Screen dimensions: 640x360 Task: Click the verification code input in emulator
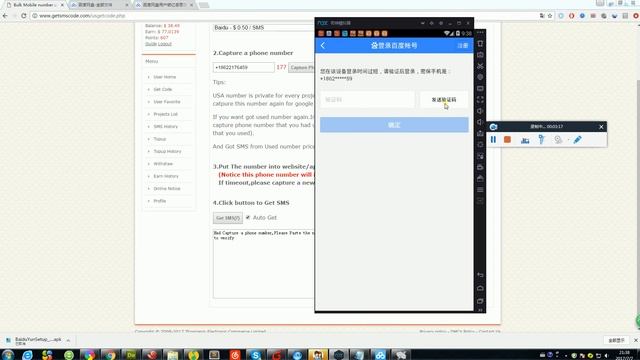[x=367, y=100]
